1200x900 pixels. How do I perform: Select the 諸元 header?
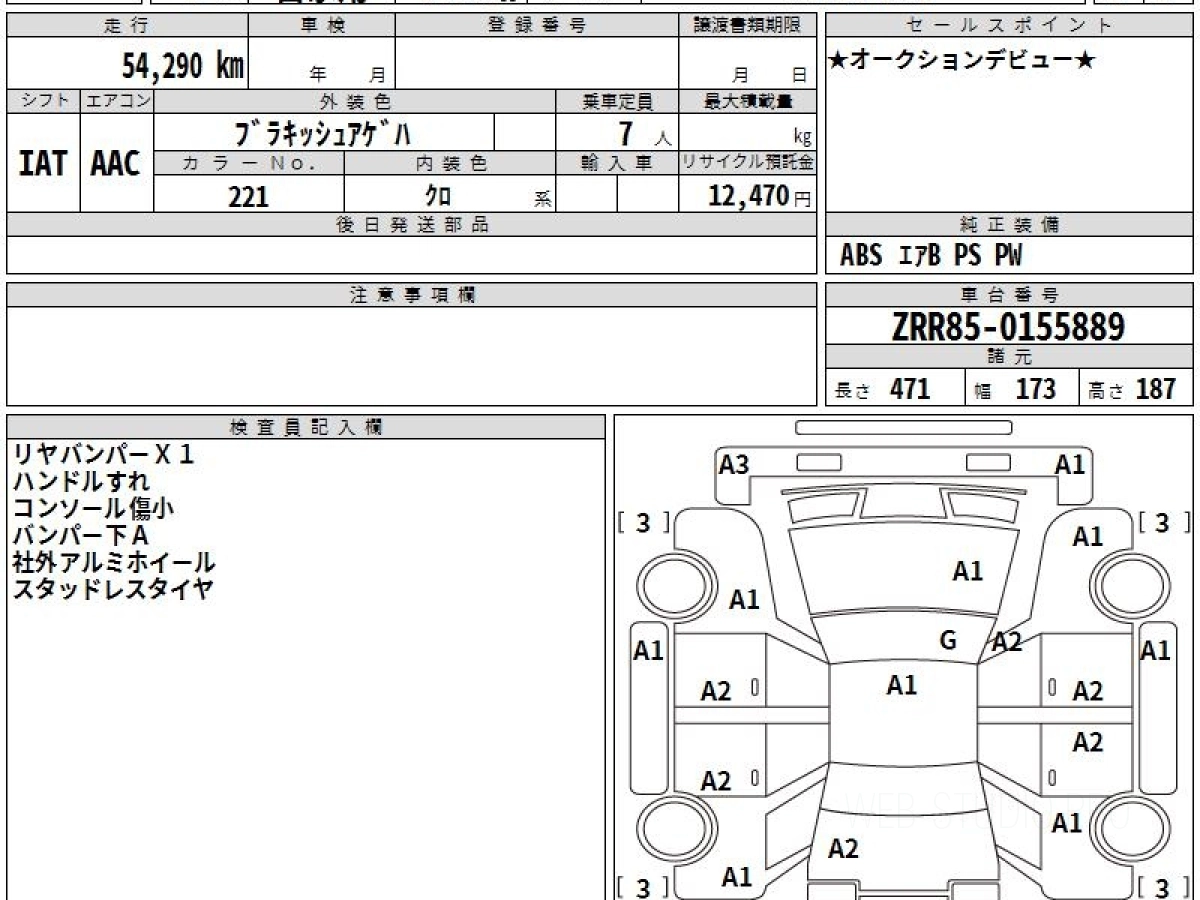(x=1010, y=357)
